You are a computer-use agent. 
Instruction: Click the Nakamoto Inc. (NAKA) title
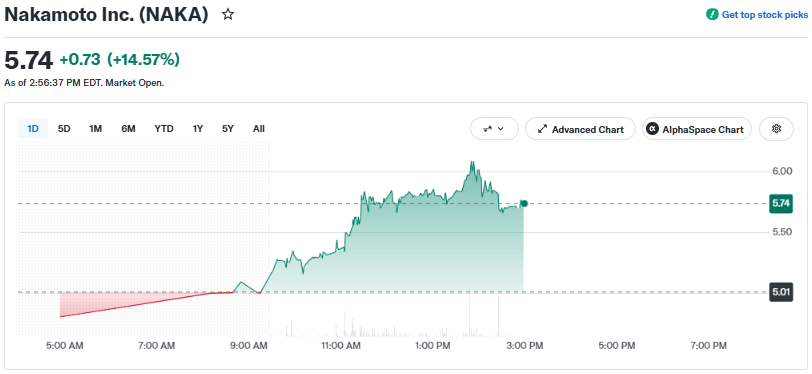point(106,15)
